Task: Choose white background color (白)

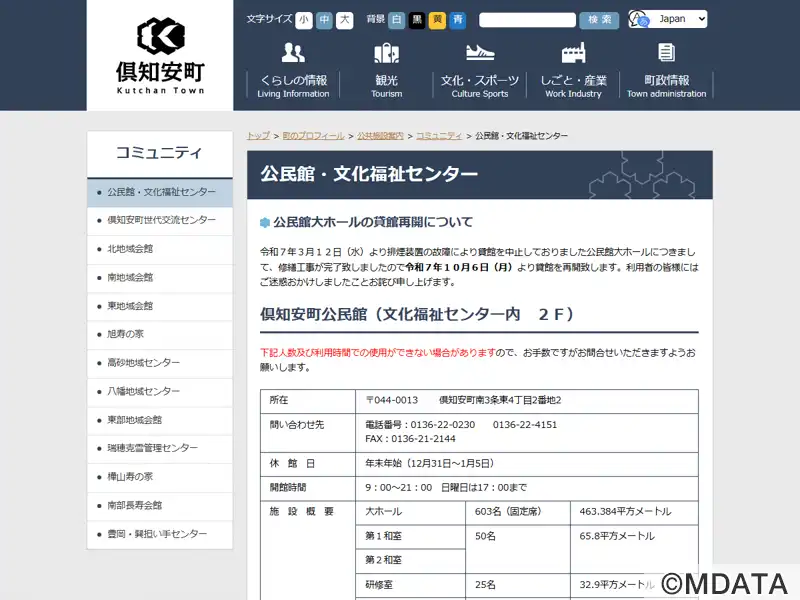Action: tap(396, 20)
